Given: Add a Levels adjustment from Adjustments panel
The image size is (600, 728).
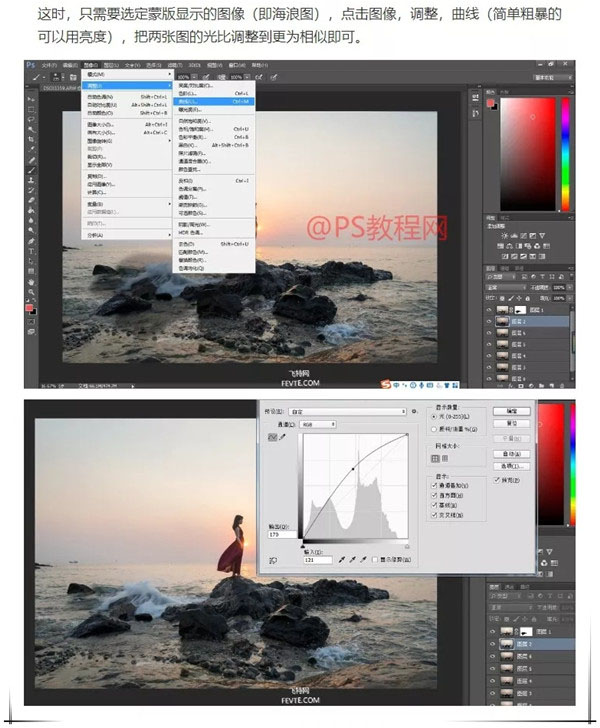Looking at the screenshot, I should [514, 236].
